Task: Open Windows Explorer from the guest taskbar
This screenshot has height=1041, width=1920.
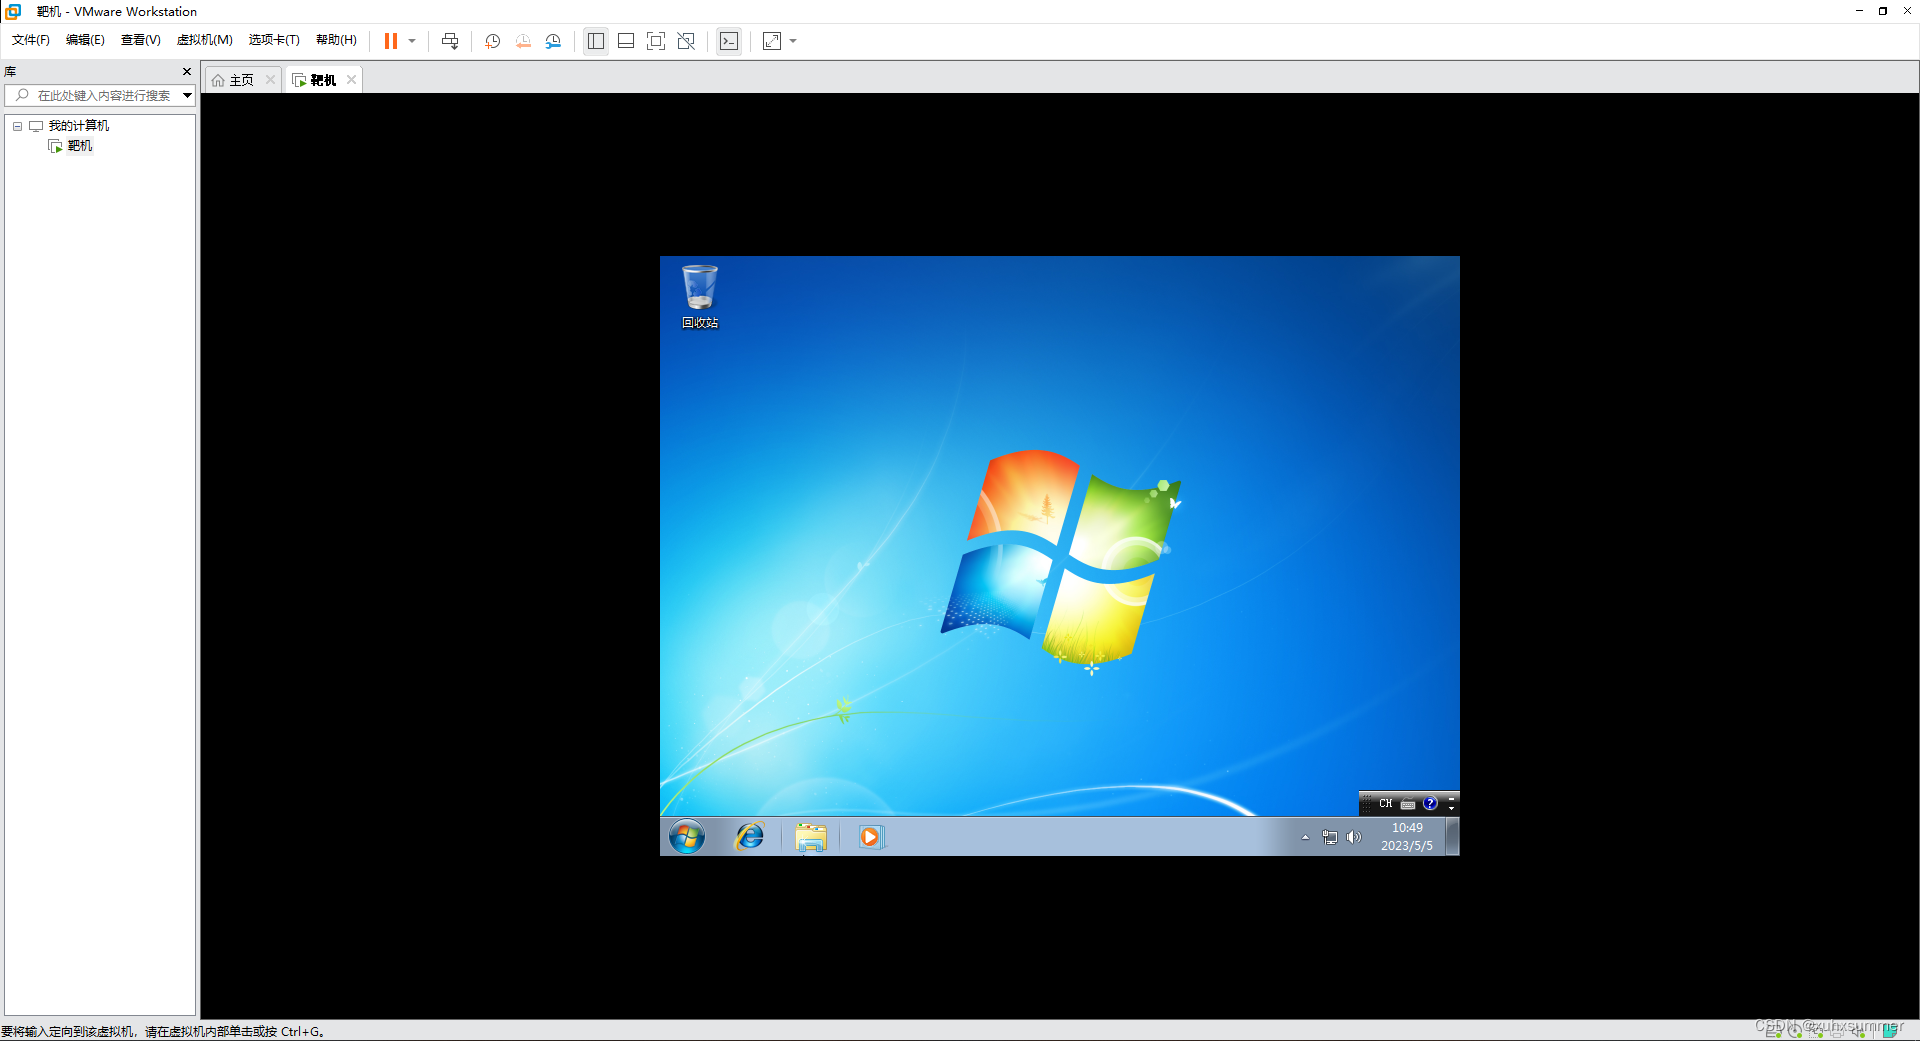Action: (x=811, y=837)
